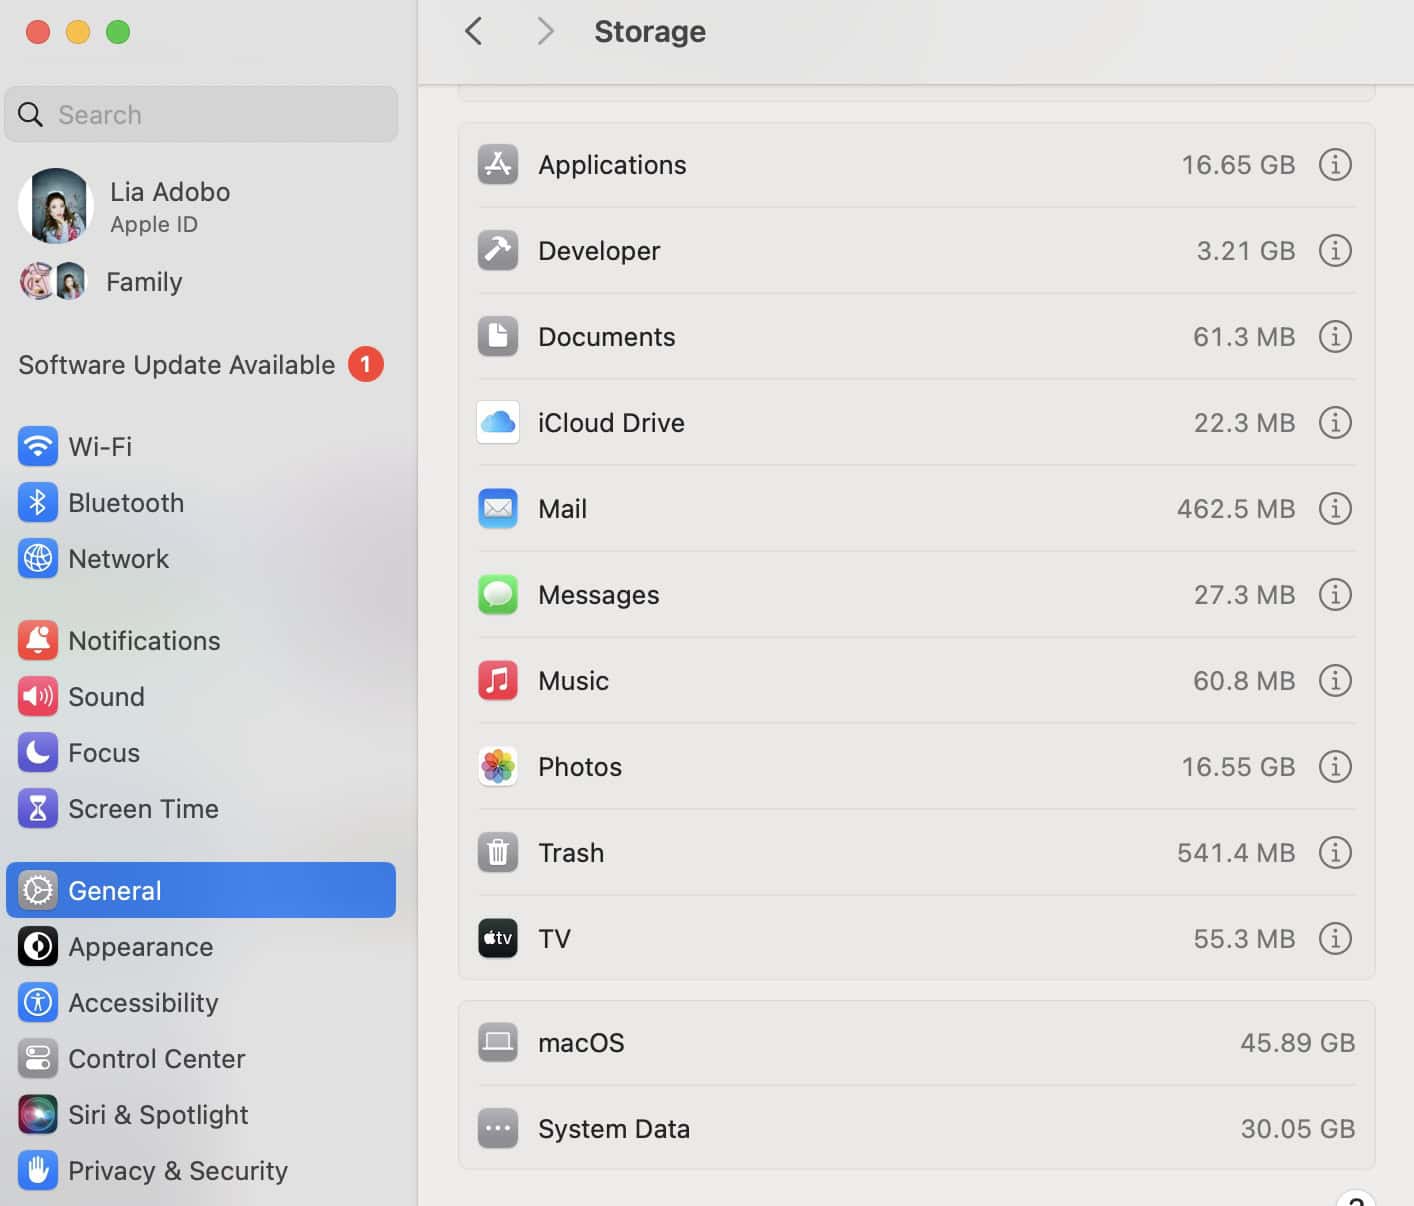This screenshot has width=1414, height=1206.
Task: Select Sound in the sidebar
Action: pos(201,696)
